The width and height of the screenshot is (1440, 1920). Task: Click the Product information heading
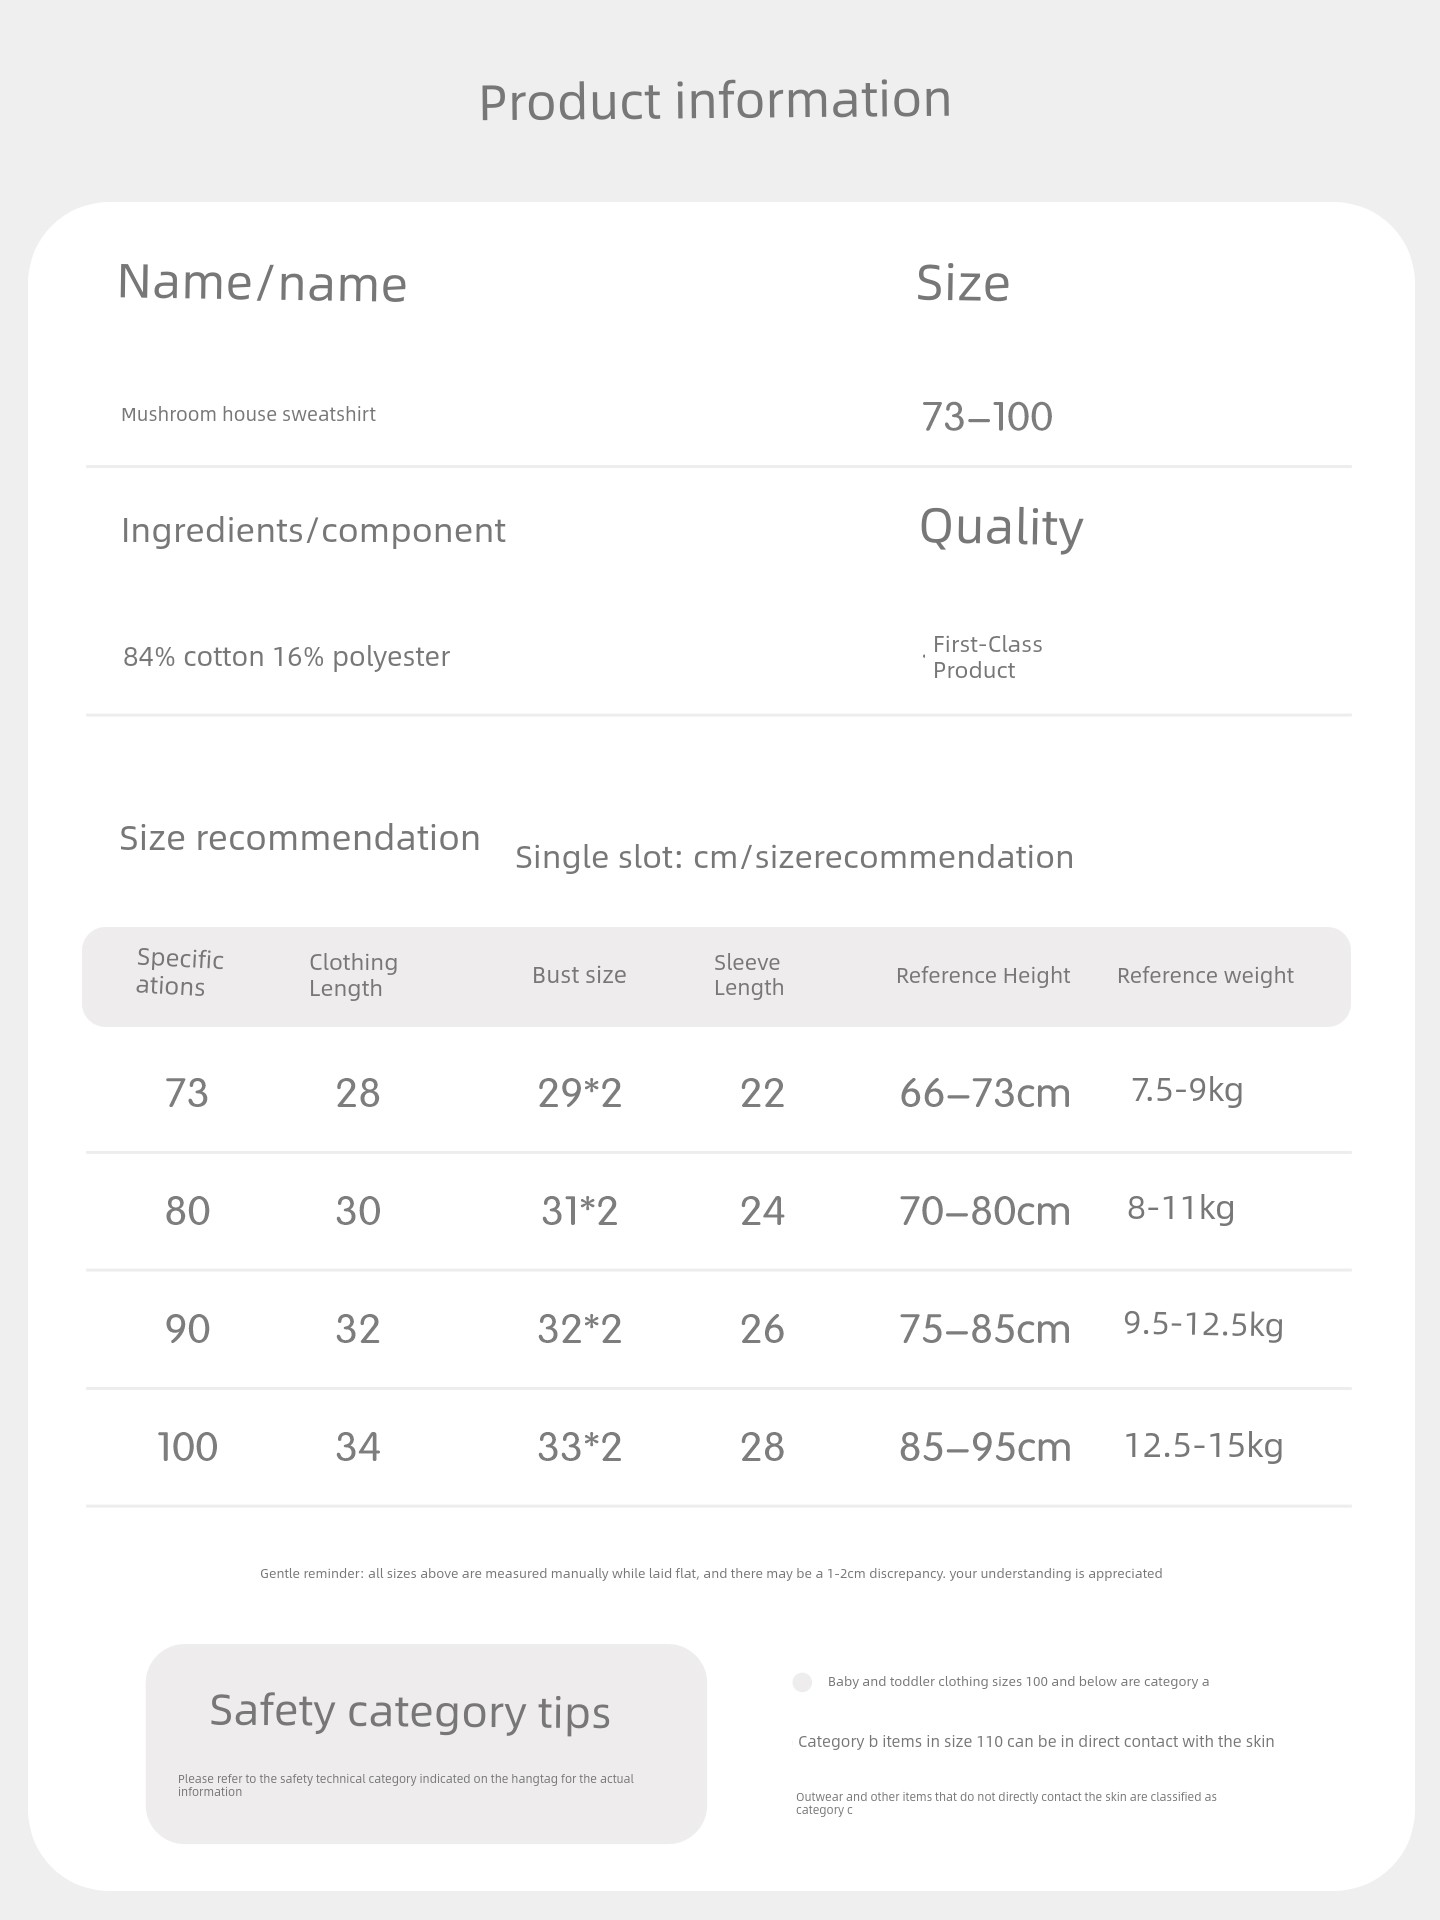tap(715, 101)
